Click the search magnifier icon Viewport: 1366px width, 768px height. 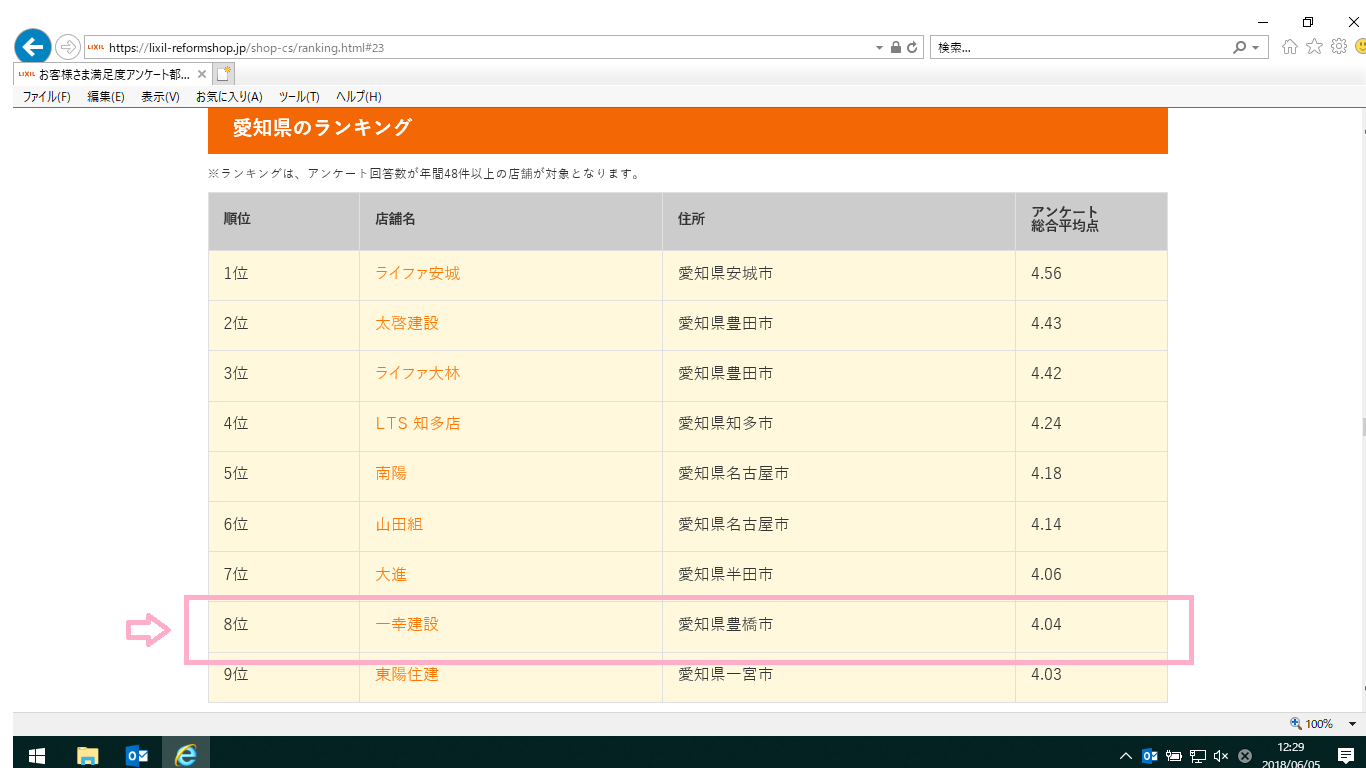pyautogui.click(x=1240, y=47)
